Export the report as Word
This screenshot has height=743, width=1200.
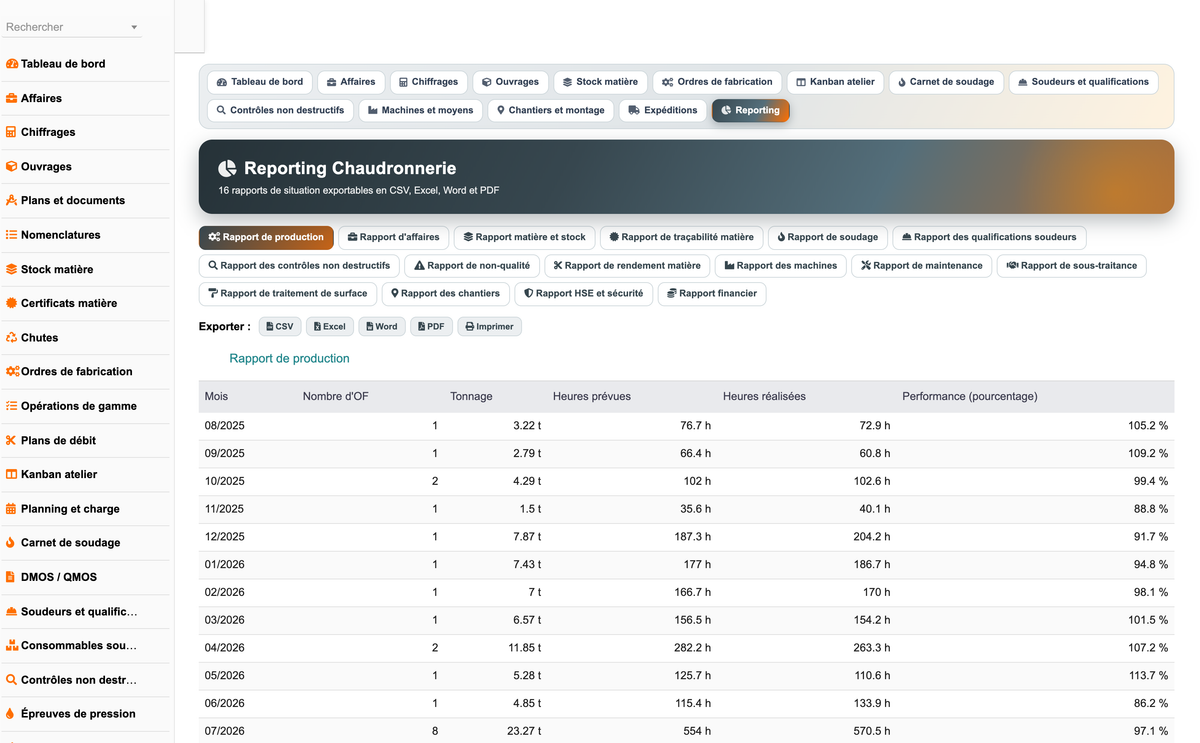(x=382, y=327)
